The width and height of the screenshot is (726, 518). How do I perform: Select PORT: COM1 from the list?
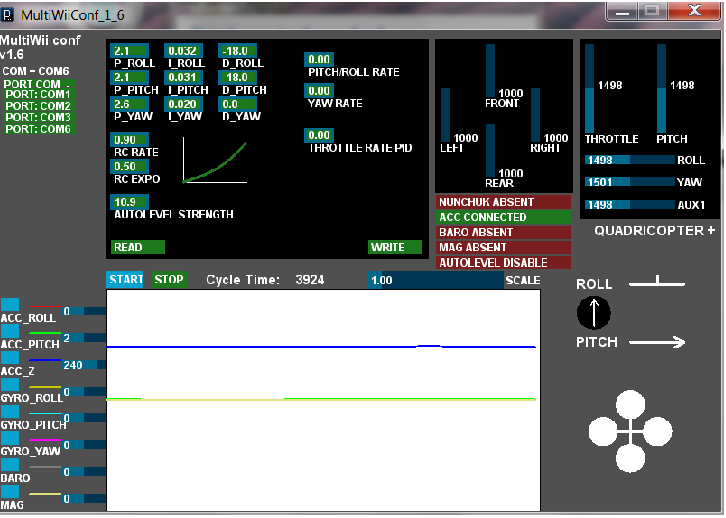(39, 94)
